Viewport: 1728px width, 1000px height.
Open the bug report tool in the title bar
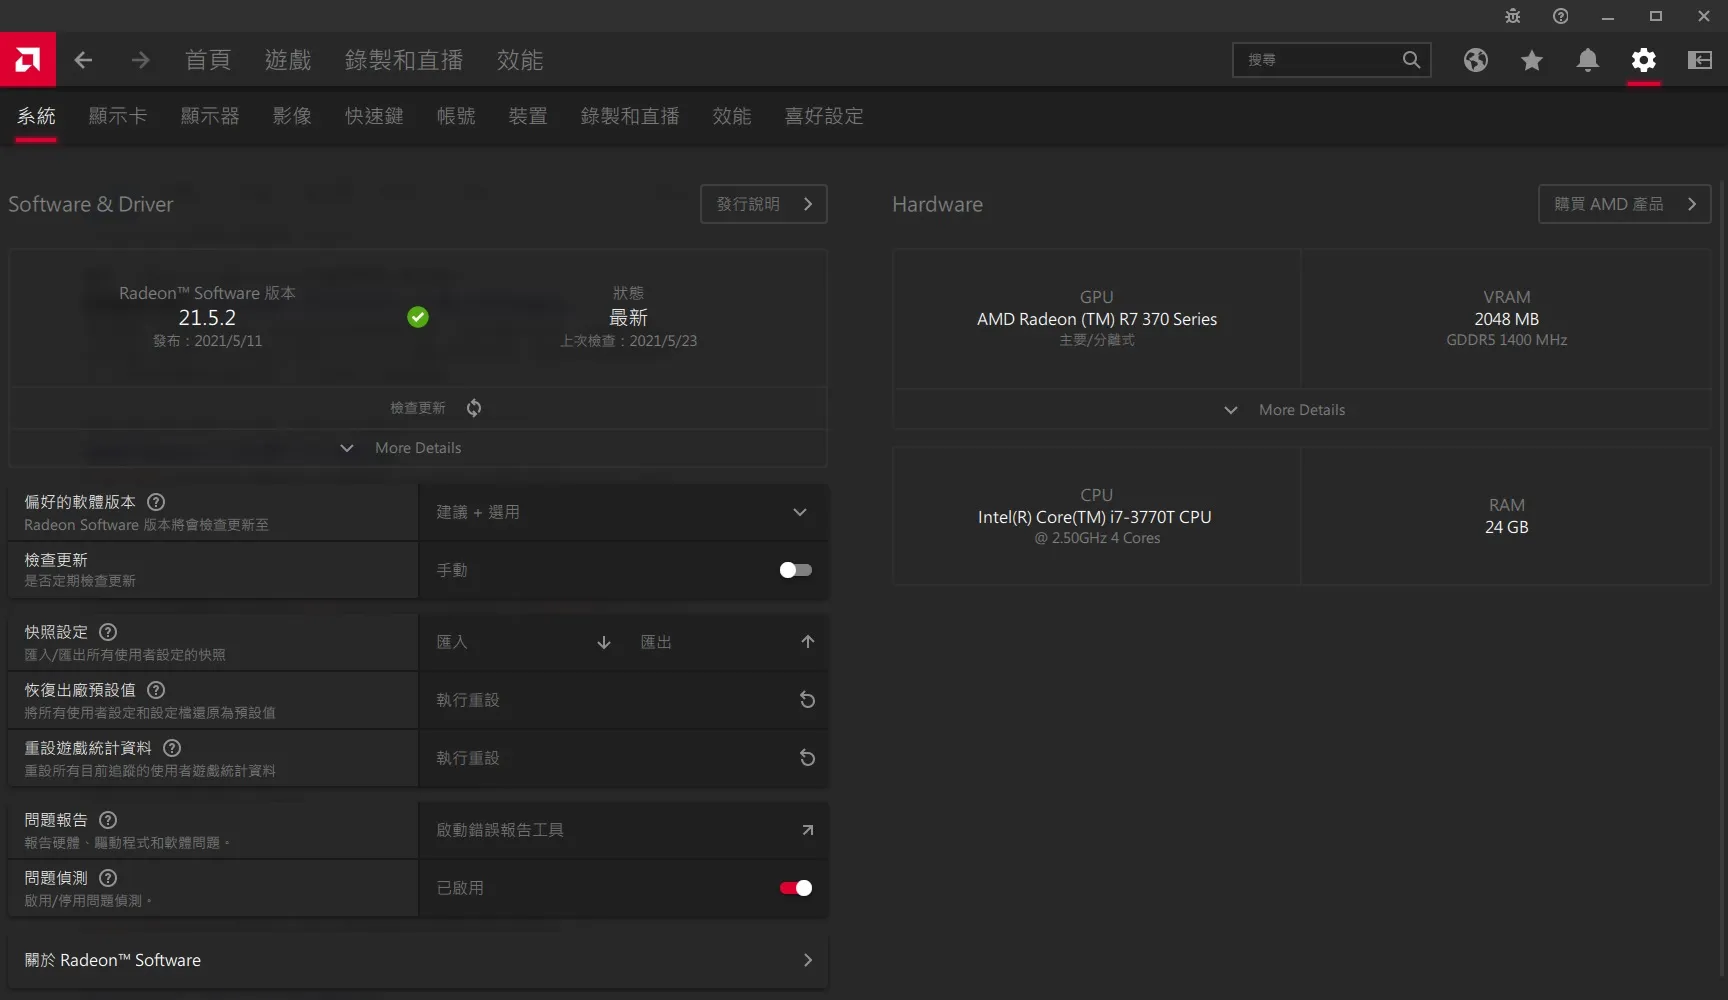point(1511,16)
